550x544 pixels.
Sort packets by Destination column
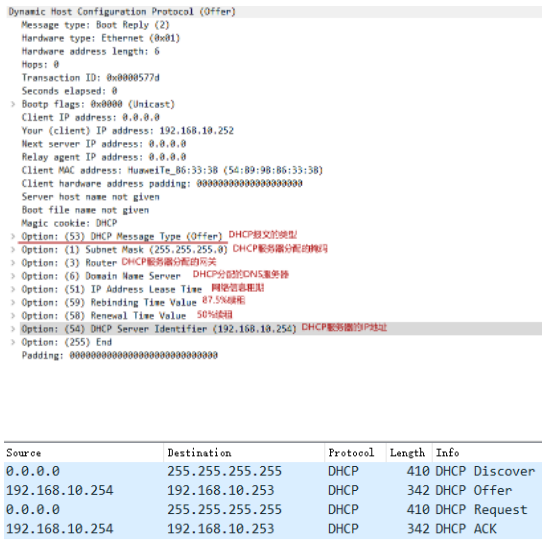(244, 453)
